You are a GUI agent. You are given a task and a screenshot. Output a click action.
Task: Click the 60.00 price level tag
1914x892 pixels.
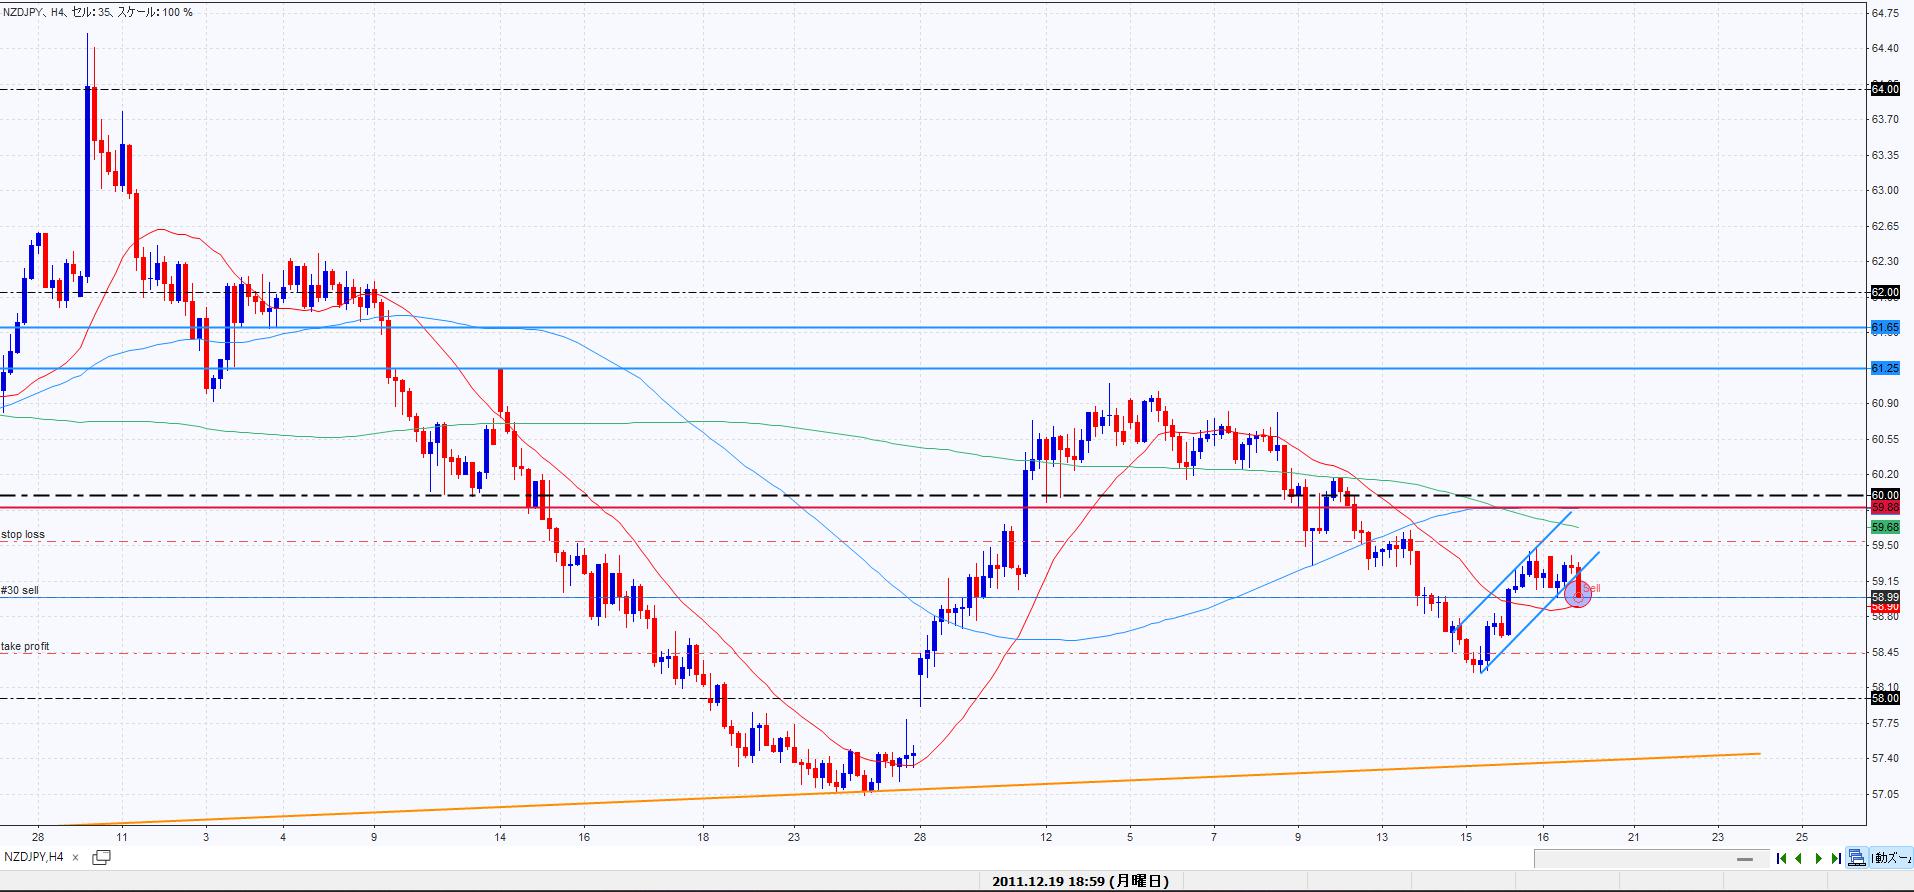coord(1885,495)
